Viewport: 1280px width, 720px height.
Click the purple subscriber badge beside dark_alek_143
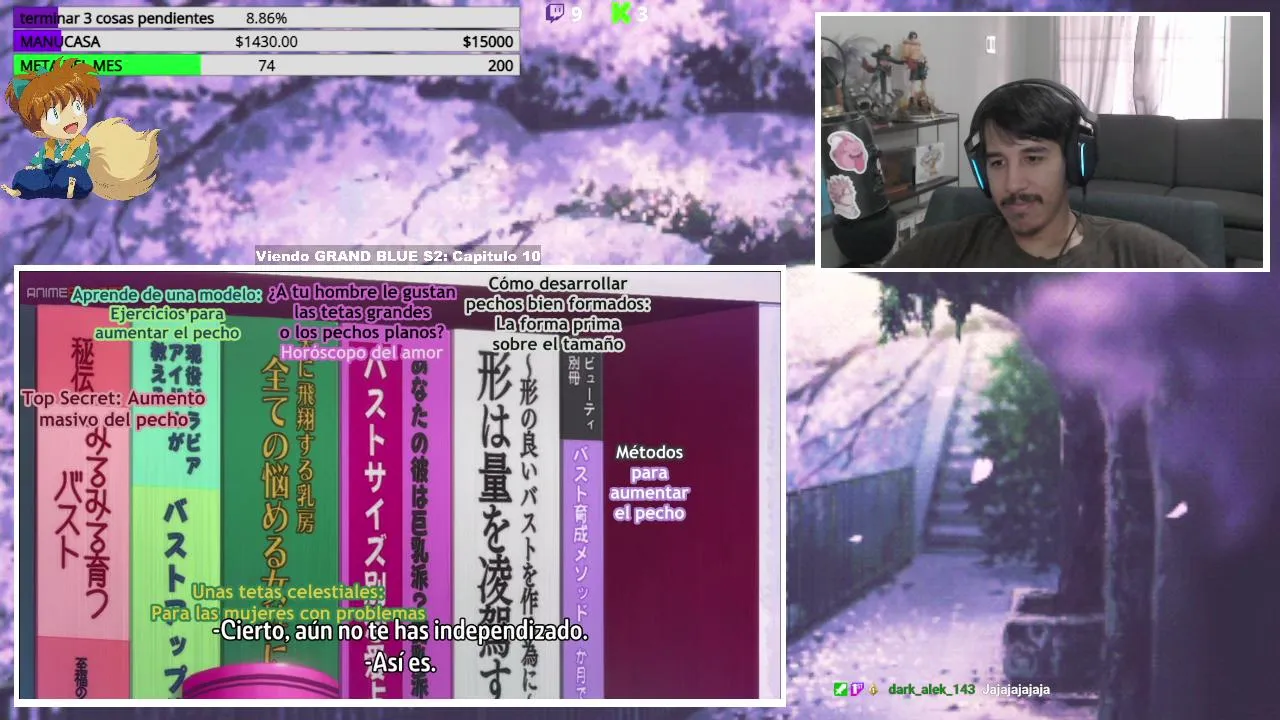(856, 689)
